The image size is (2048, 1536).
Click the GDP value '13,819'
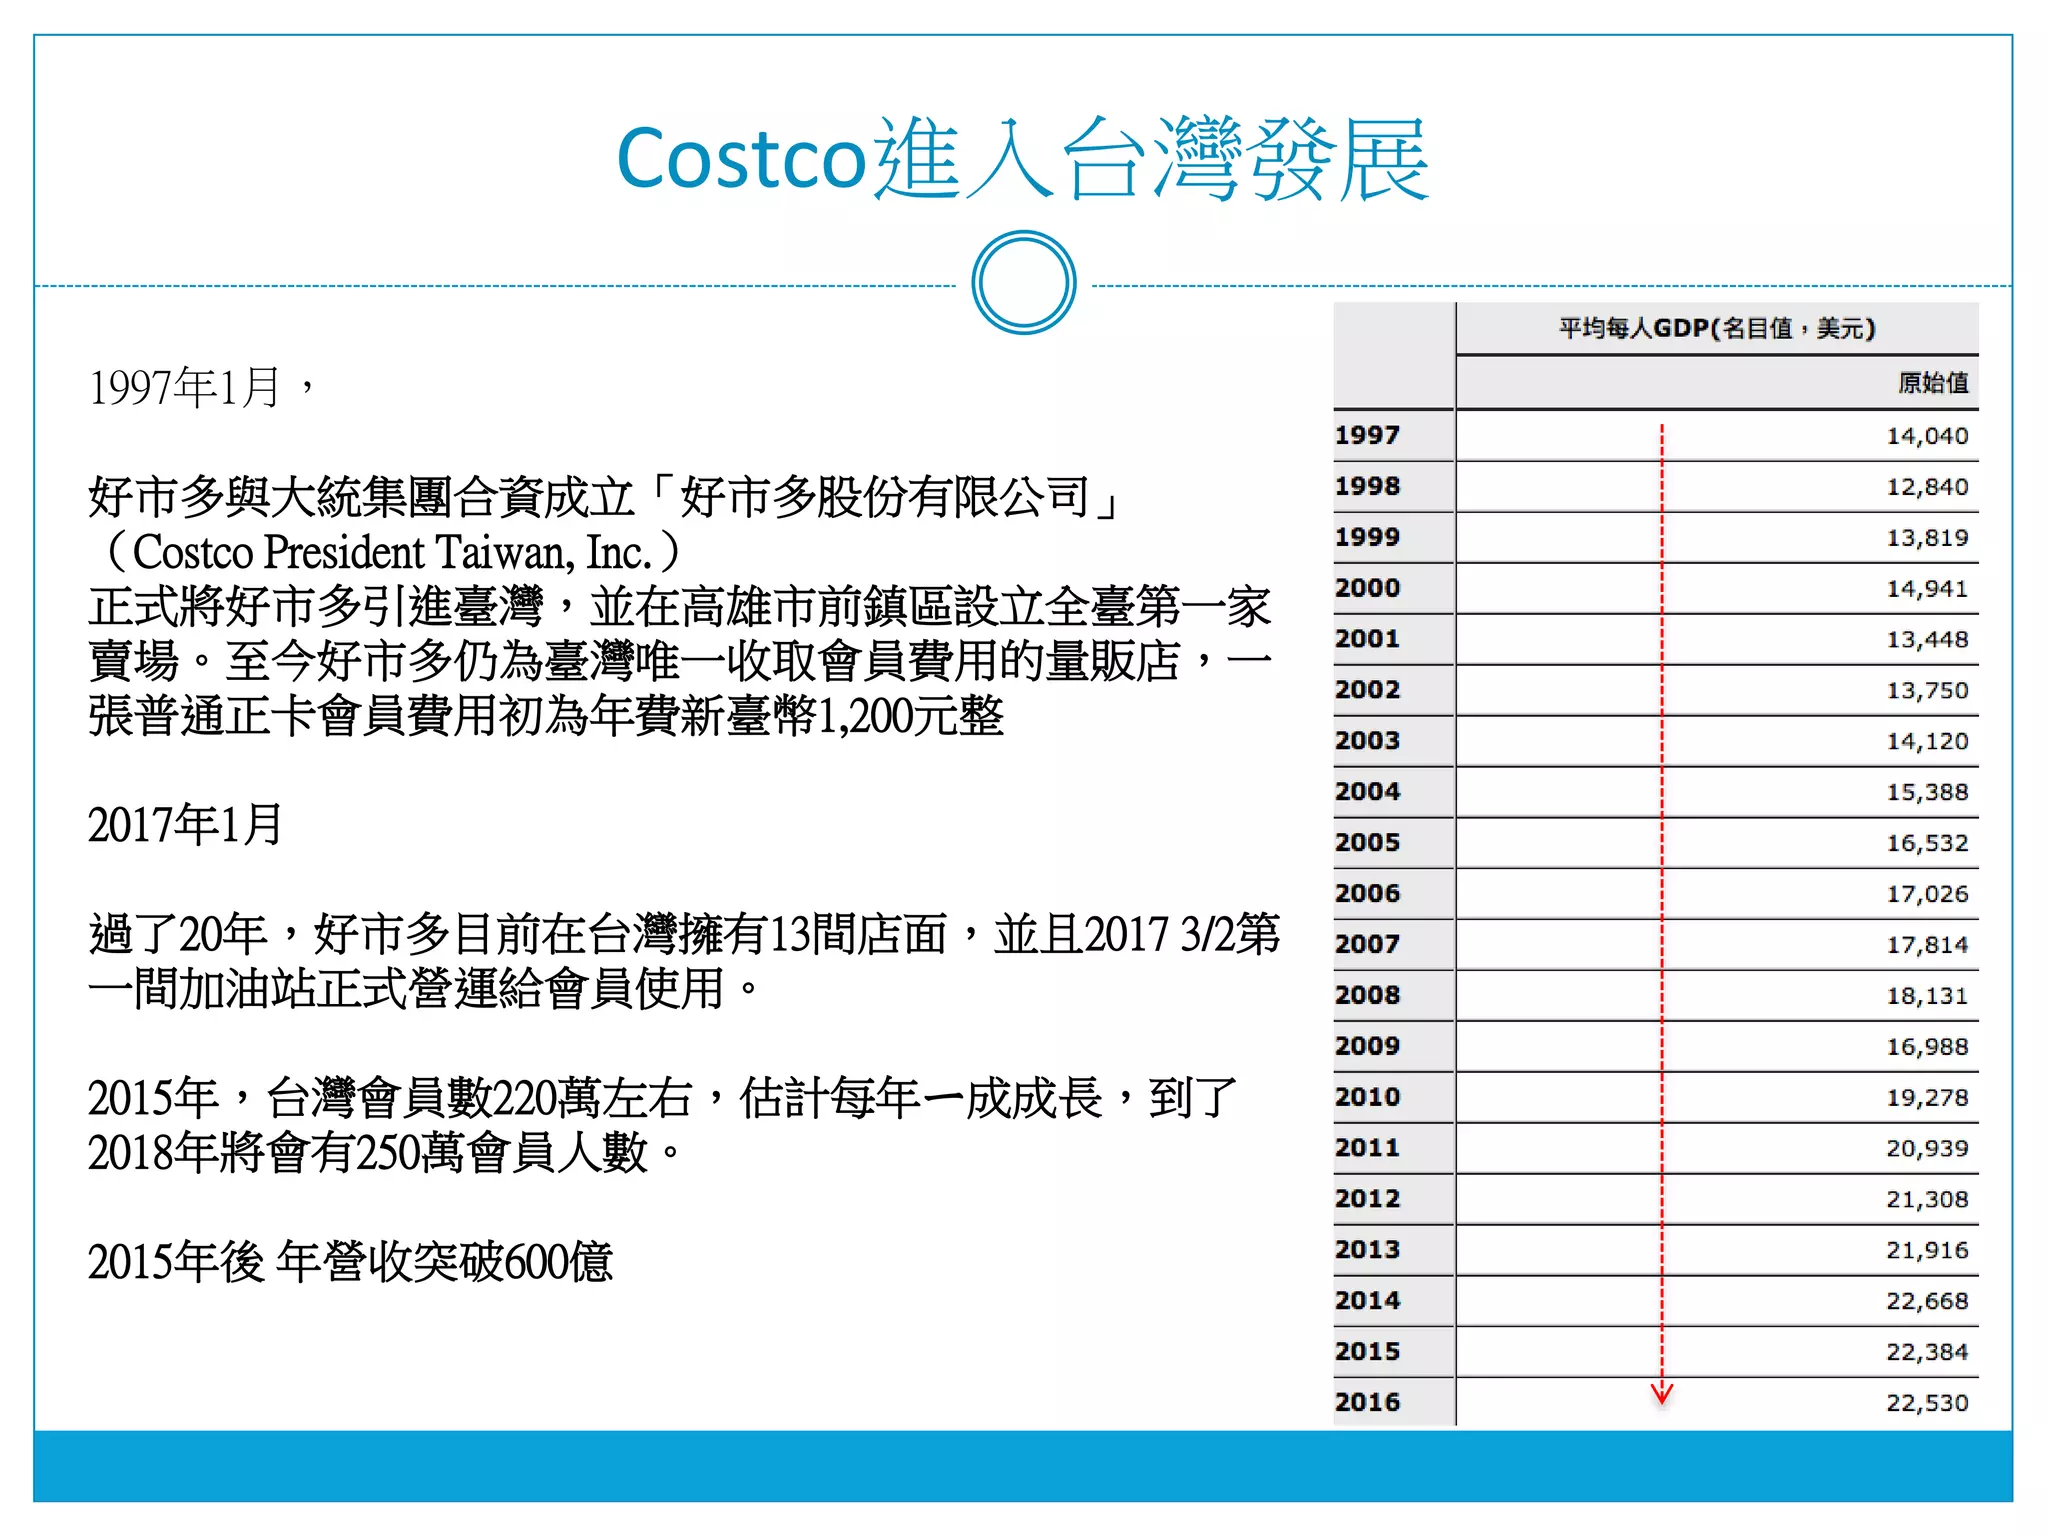[x=1927, y=538]
